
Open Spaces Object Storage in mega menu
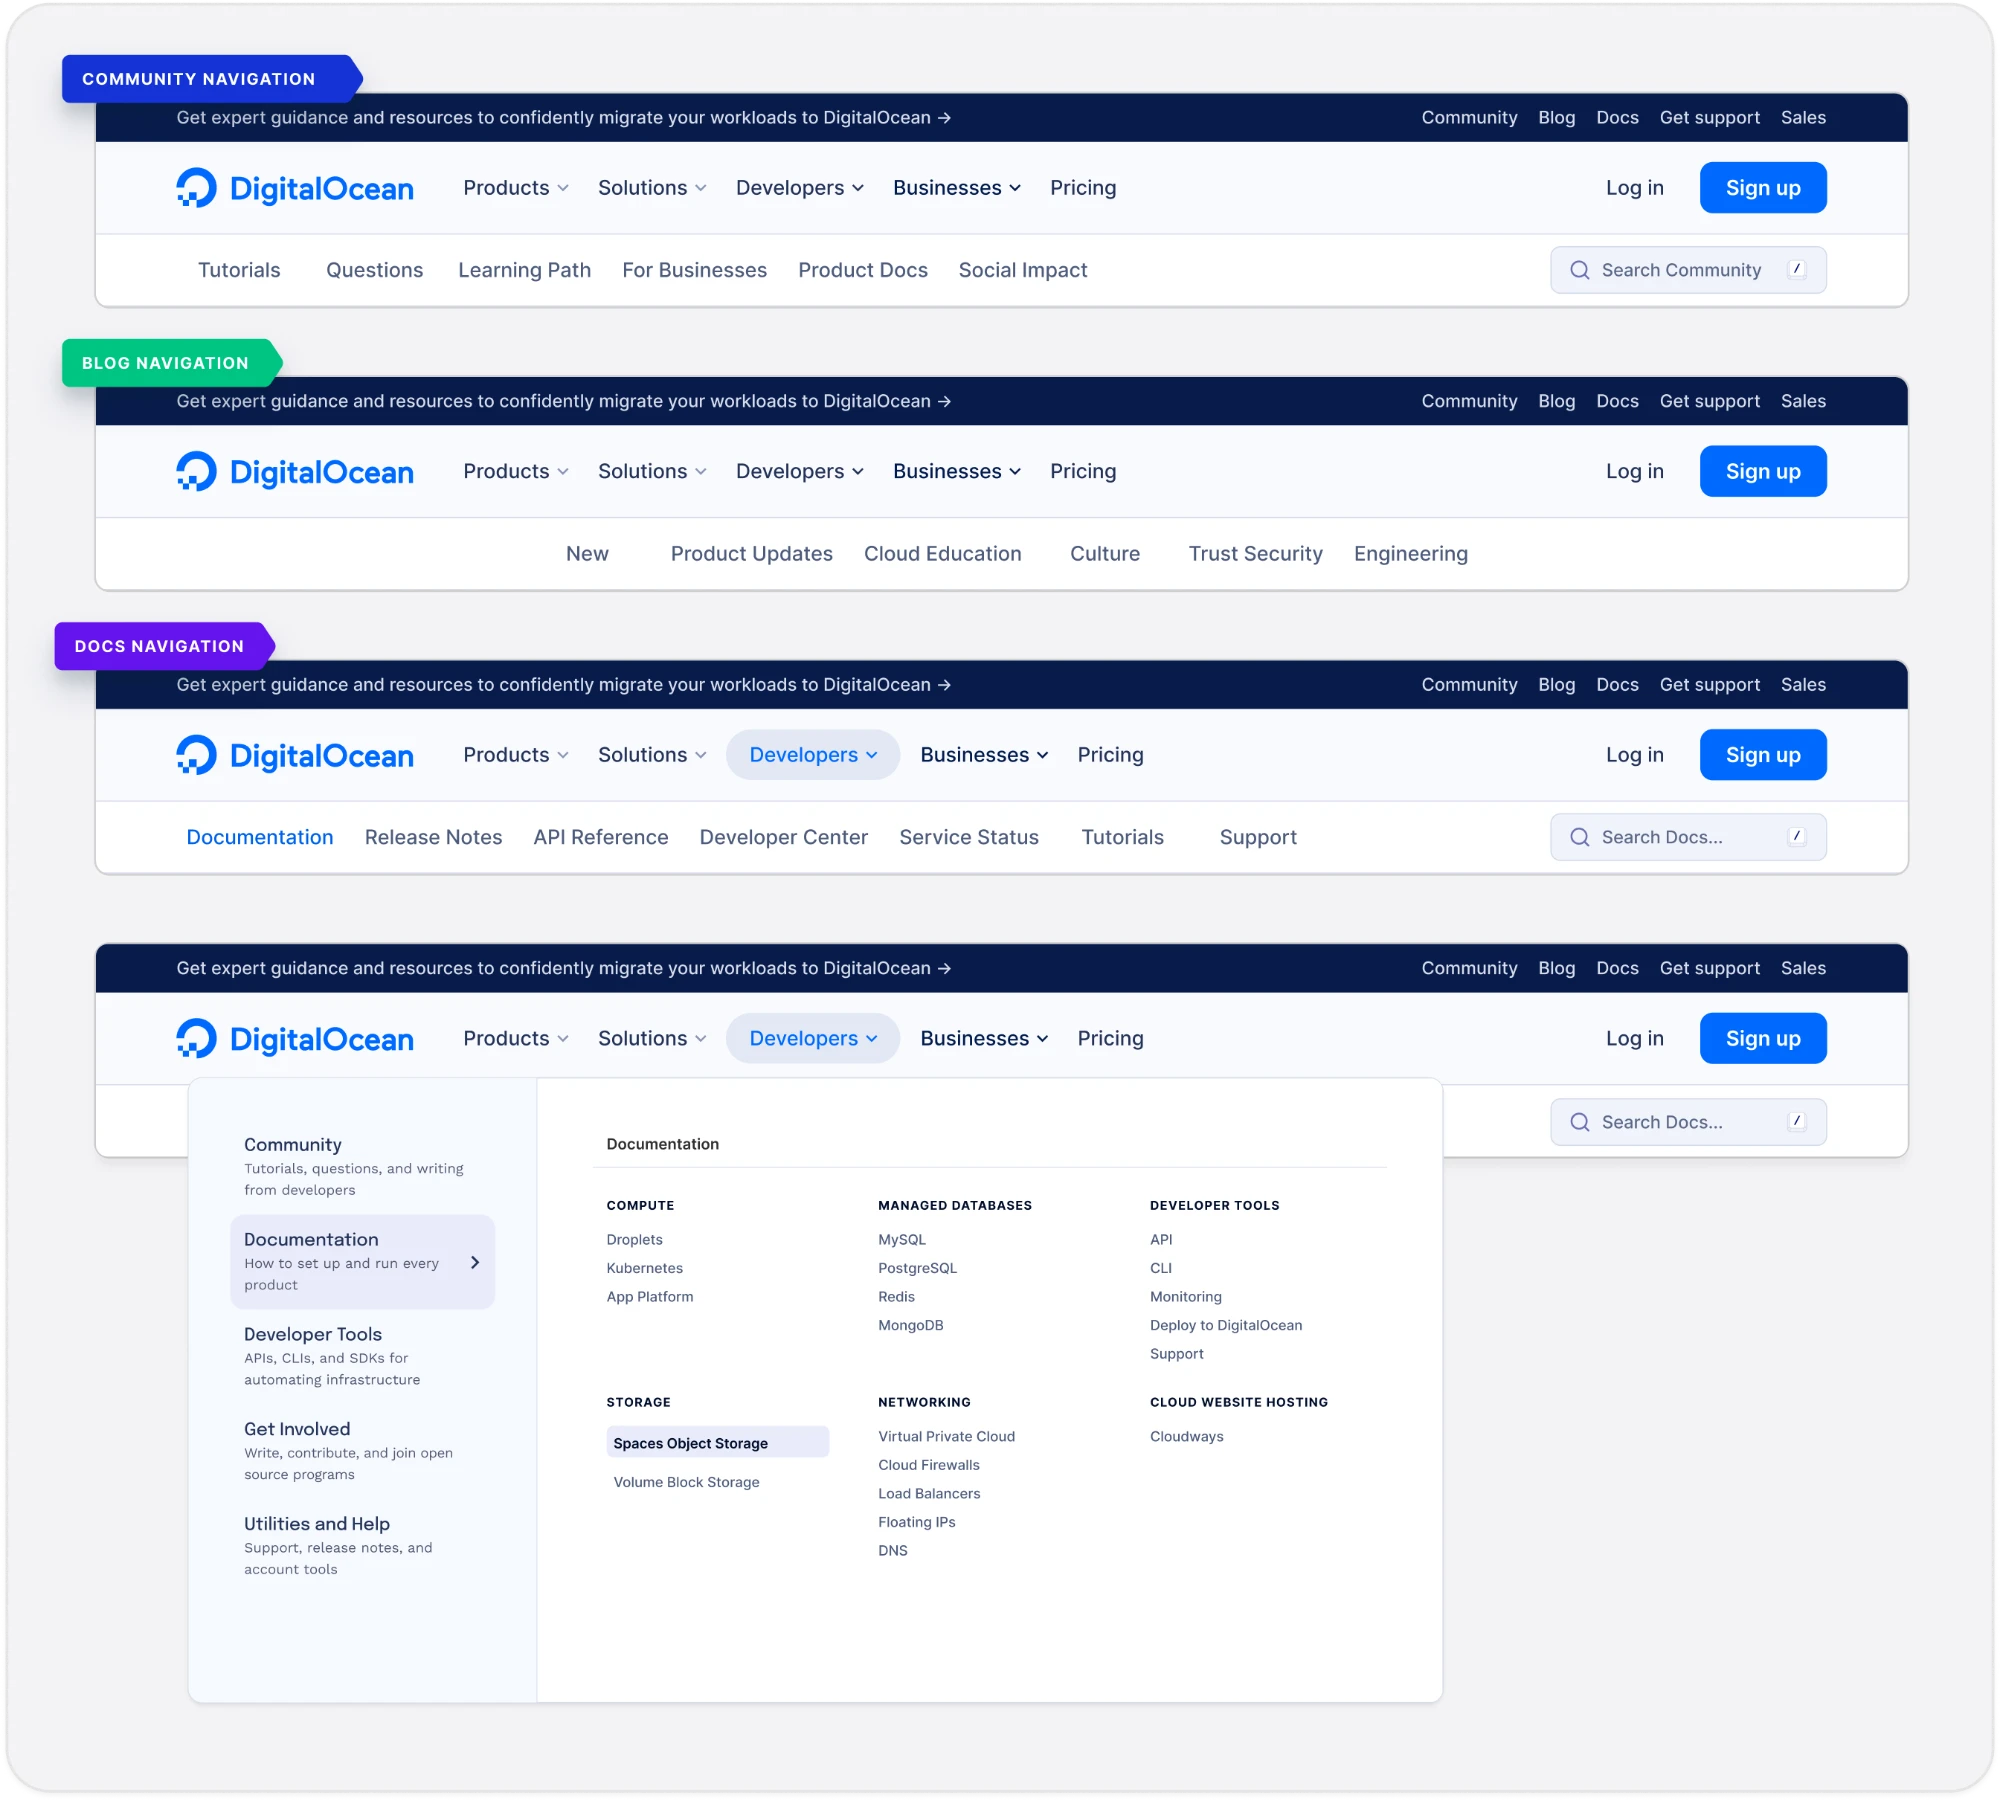[x=717, y=1443]
